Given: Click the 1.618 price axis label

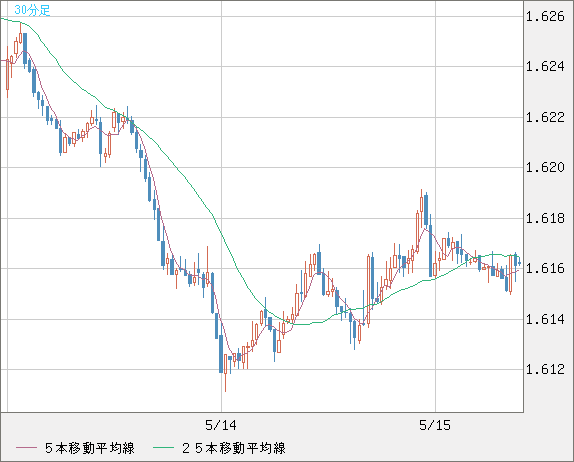Looking at the screenshot, I should [545, 219].
